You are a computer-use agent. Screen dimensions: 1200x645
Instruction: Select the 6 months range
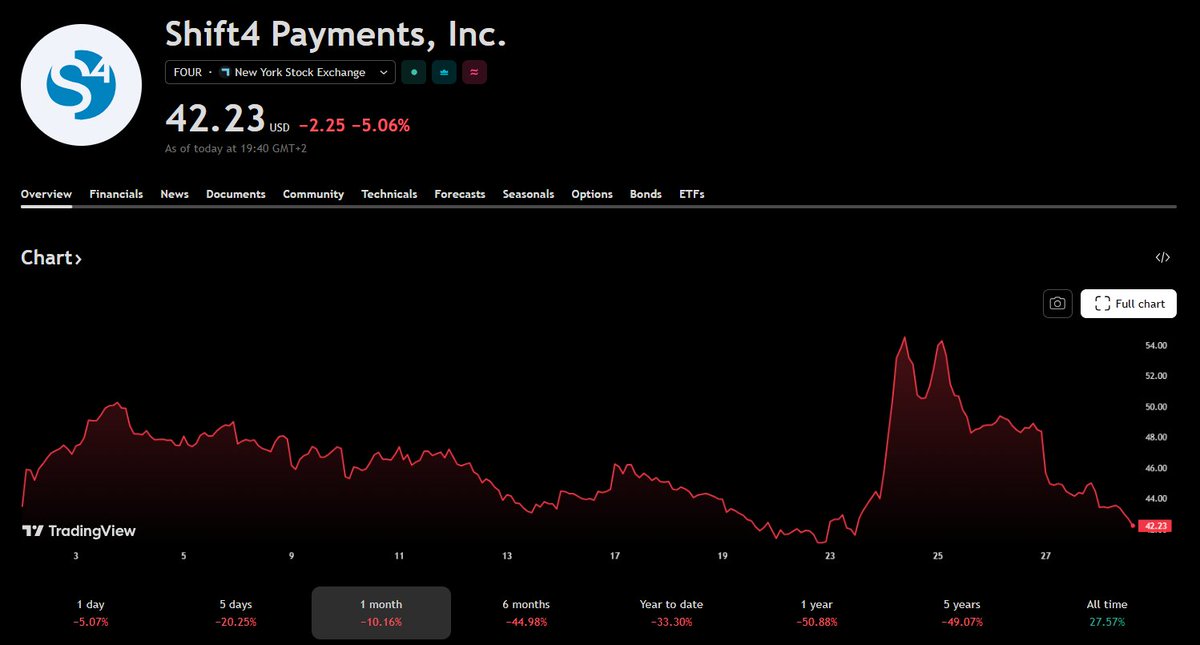526,612
